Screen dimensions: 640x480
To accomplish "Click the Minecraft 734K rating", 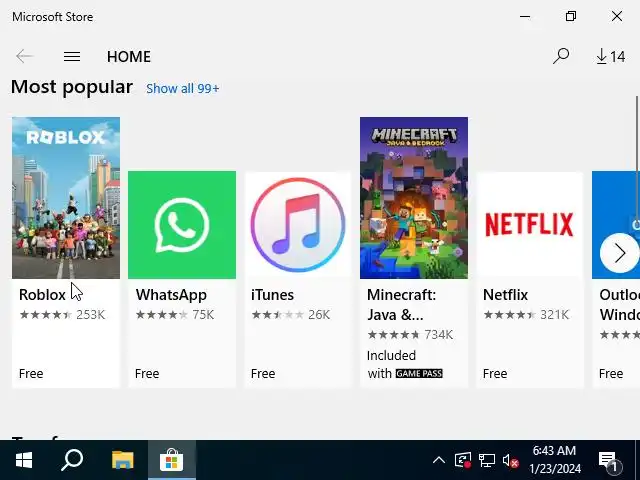I will click(410, 335).
